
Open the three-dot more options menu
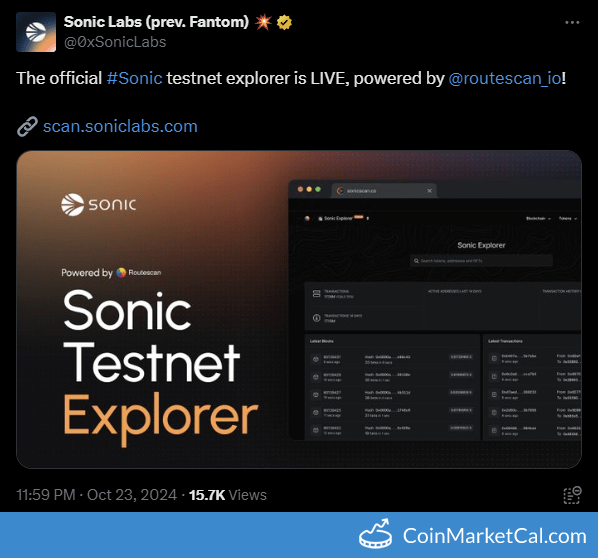[572, 23]
